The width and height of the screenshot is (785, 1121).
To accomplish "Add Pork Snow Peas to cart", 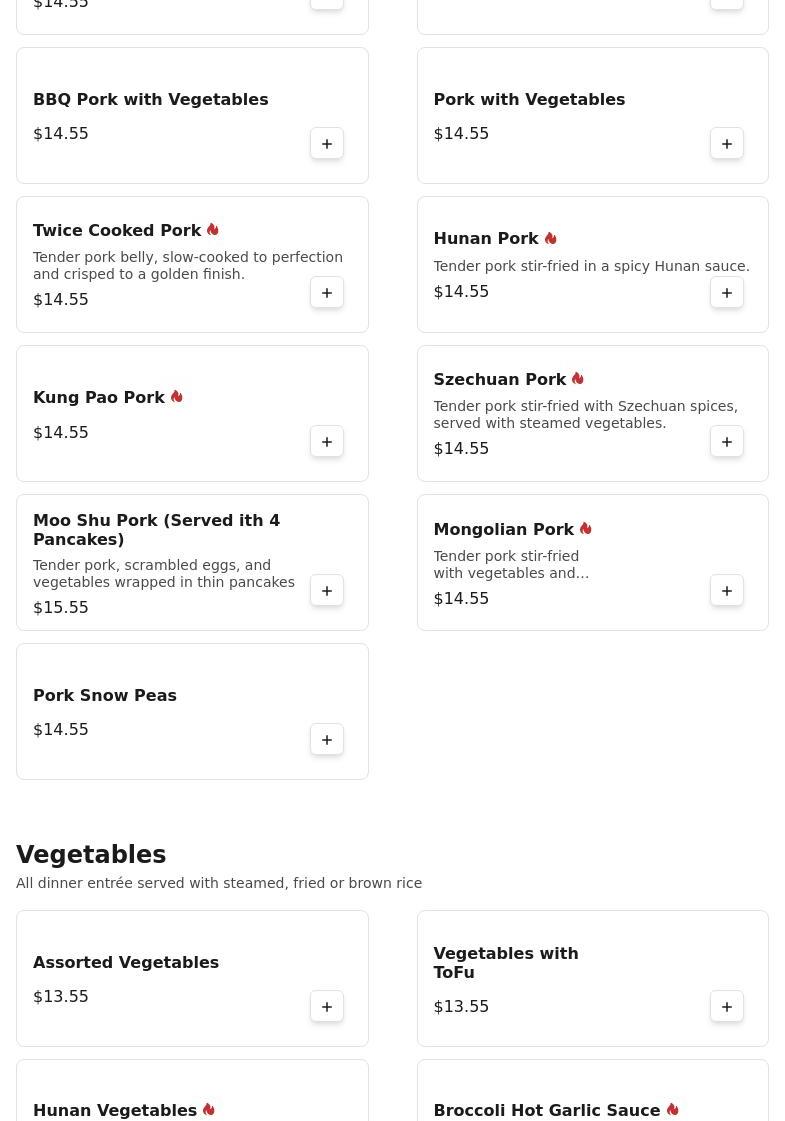I will (x=327, y=740).
